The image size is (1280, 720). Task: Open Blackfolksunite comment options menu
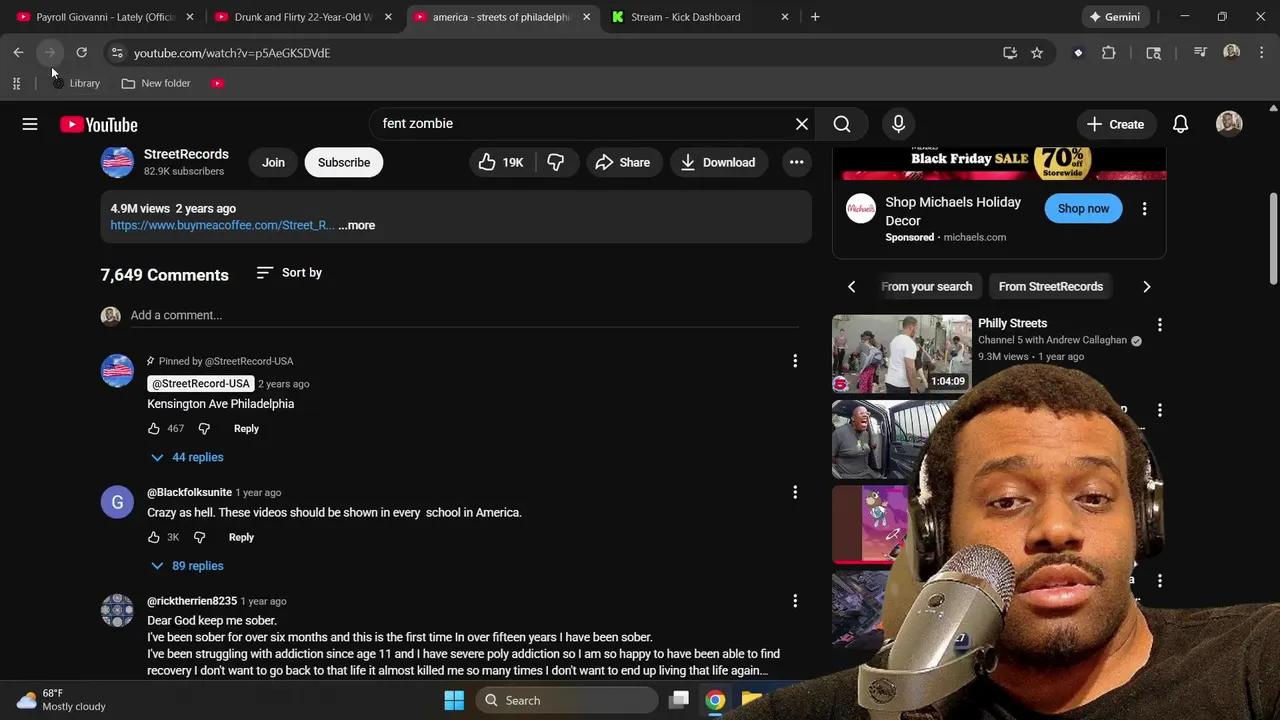[x=795, y=492]
